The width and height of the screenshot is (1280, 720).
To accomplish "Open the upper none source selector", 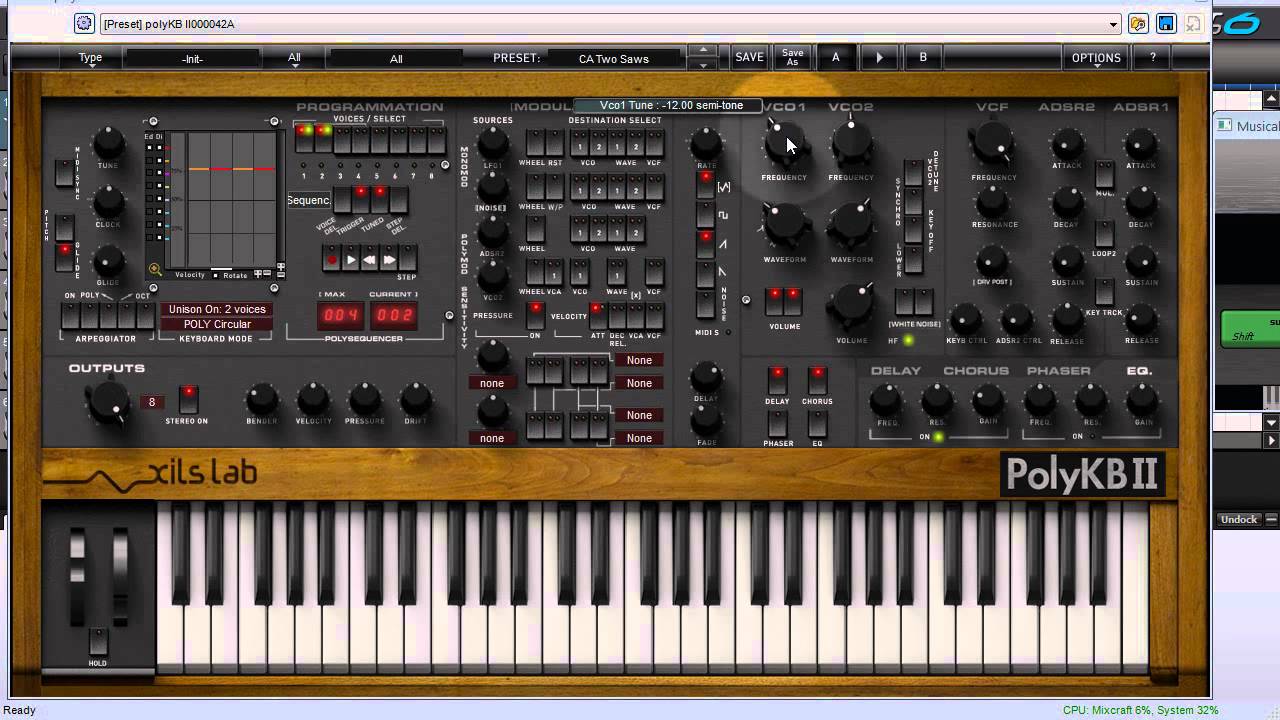I will [x=492, y=383].
